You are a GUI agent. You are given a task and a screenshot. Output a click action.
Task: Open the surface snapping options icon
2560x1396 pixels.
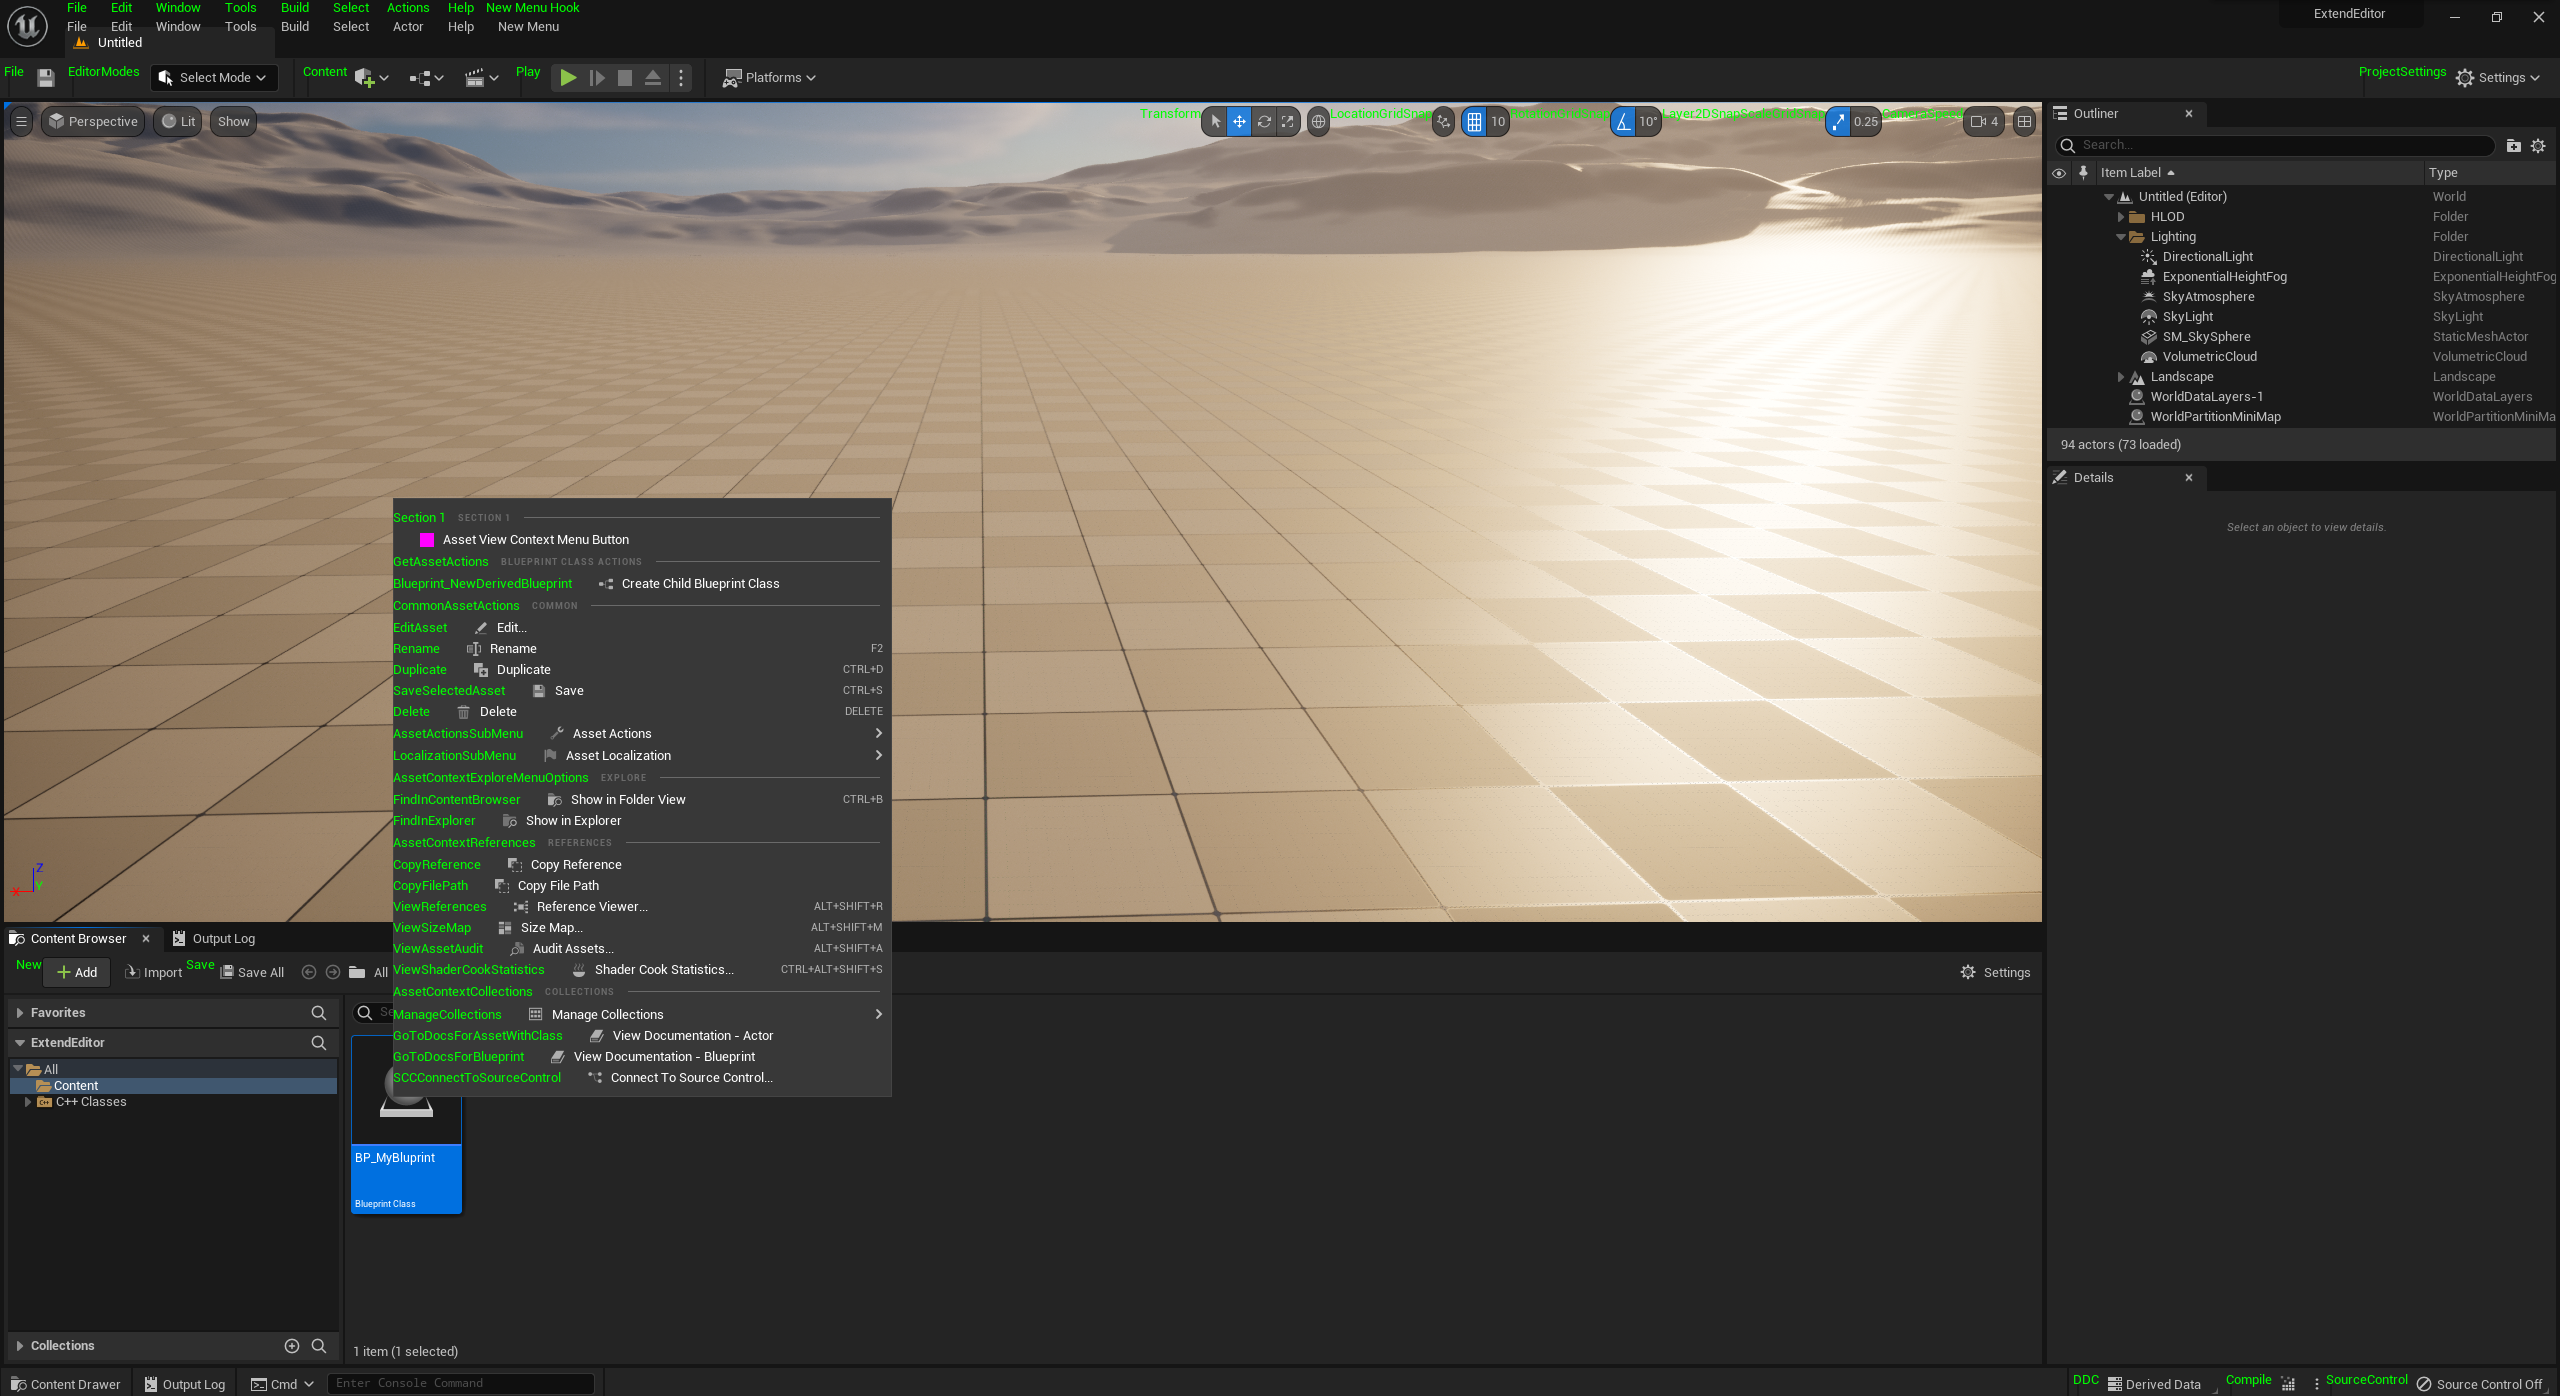tap(1443, 122)
